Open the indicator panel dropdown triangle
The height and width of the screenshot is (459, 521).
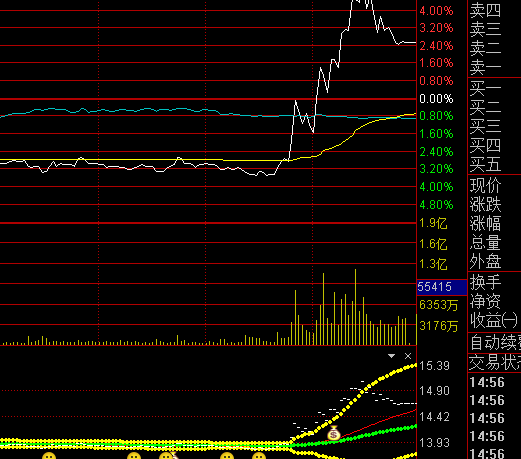392,356
